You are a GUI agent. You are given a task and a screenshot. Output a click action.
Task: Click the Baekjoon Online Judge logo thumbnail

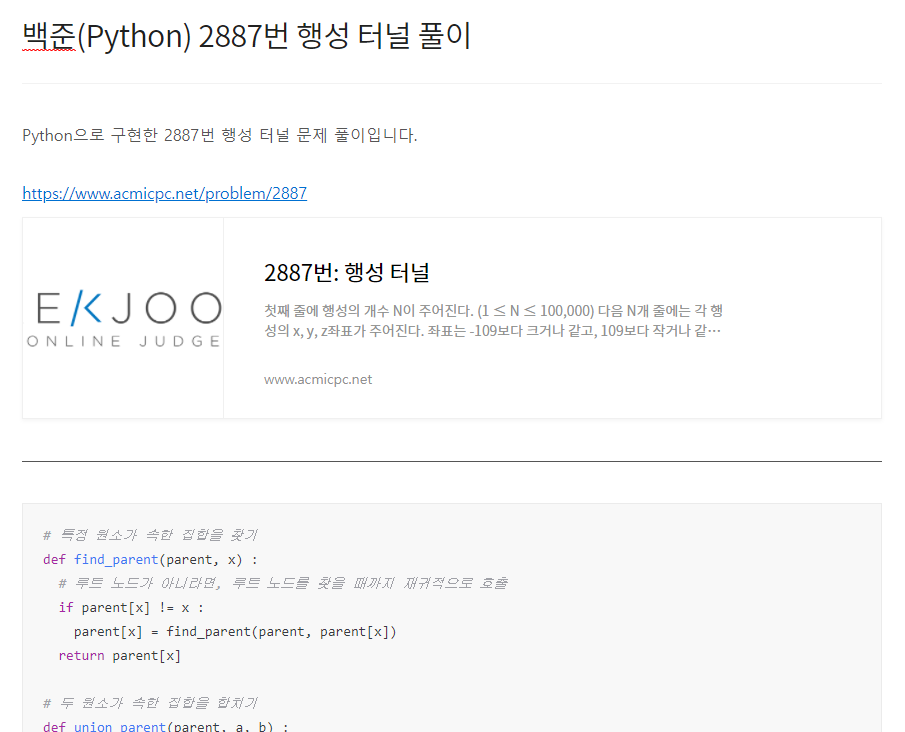(123, 318)
